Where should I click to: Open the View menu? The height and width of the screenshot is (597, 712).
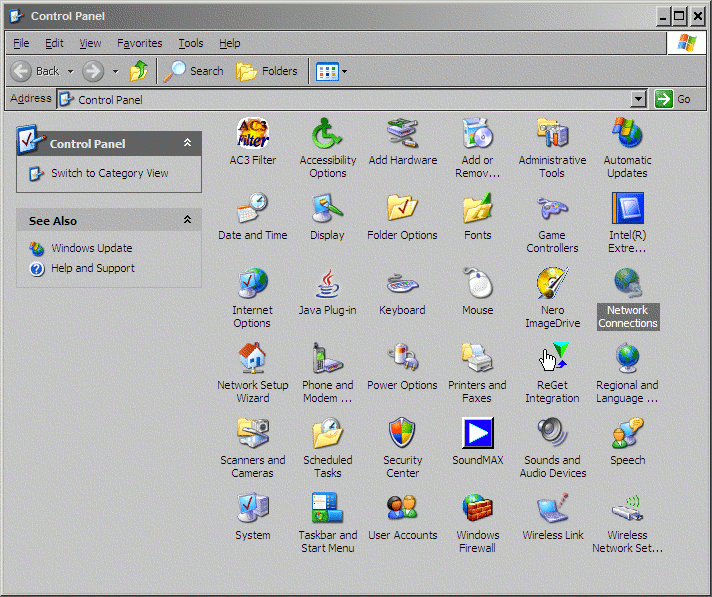coord(90,43)
